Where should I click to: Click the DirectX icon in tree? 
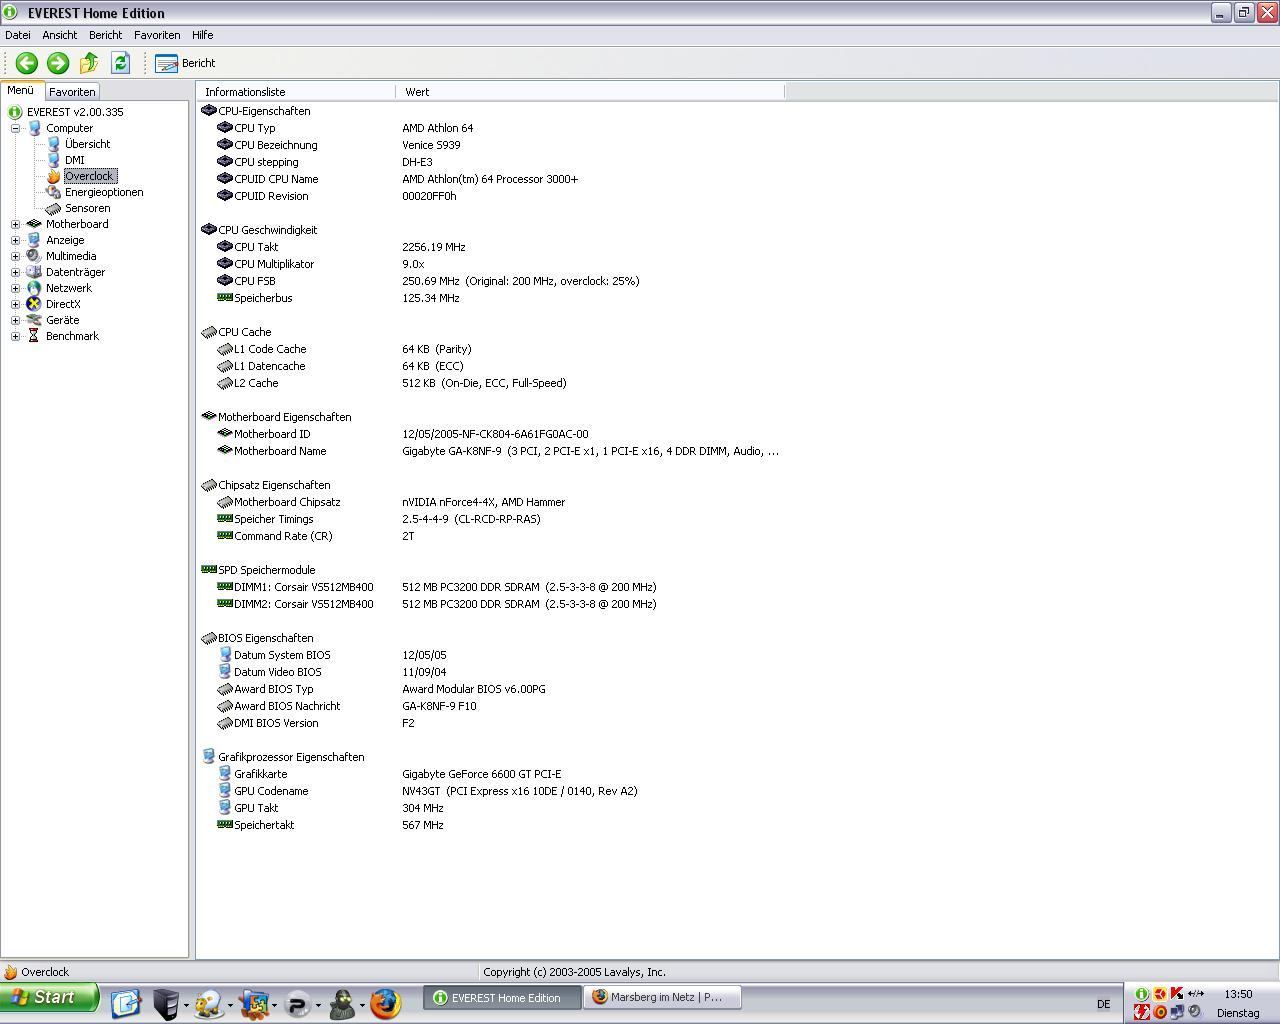tap(34, 304)
